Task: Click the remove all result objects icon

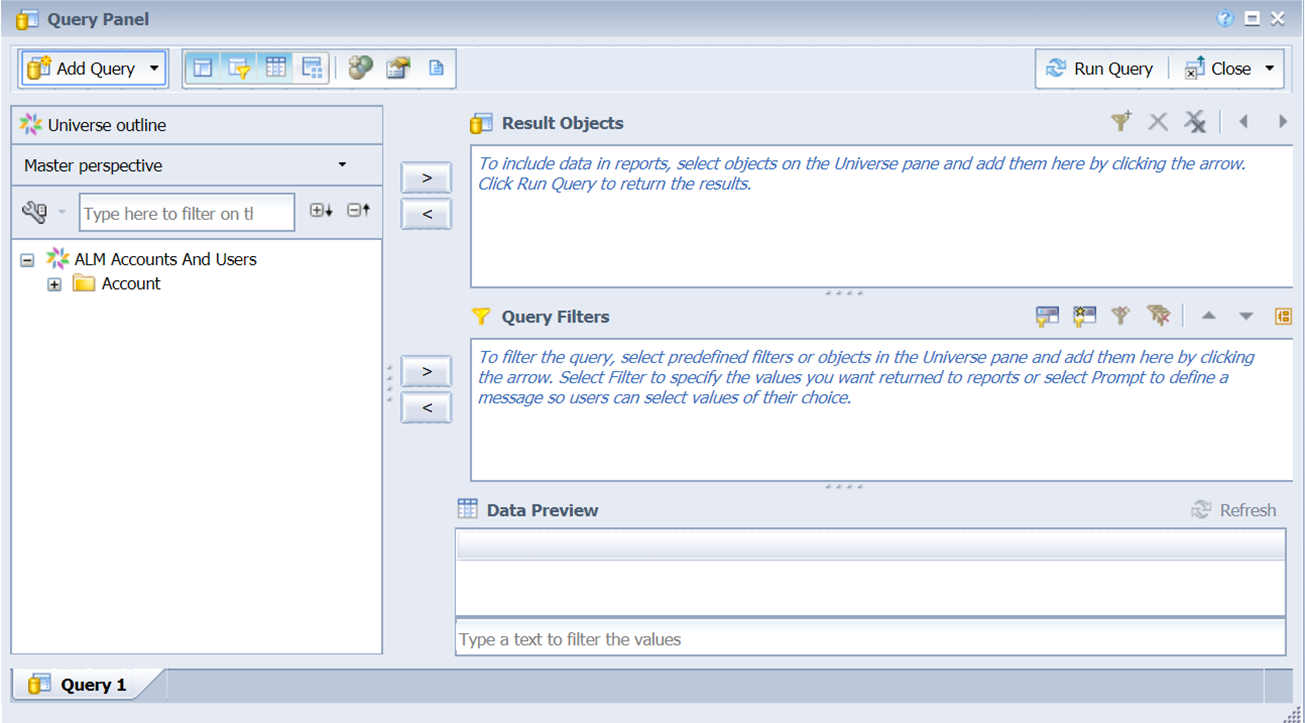Action: tap(1195, 122)
